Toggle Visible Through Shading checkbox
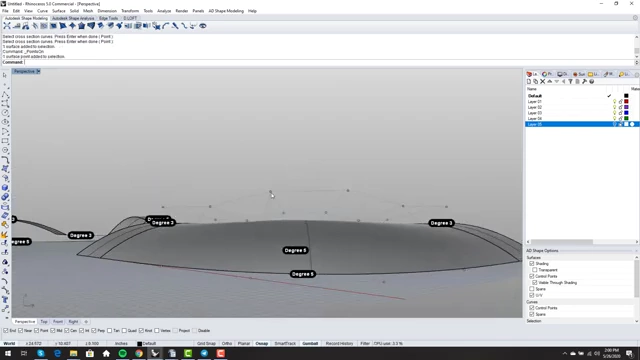This screenshot has width=640, height=360. (535, 282)
